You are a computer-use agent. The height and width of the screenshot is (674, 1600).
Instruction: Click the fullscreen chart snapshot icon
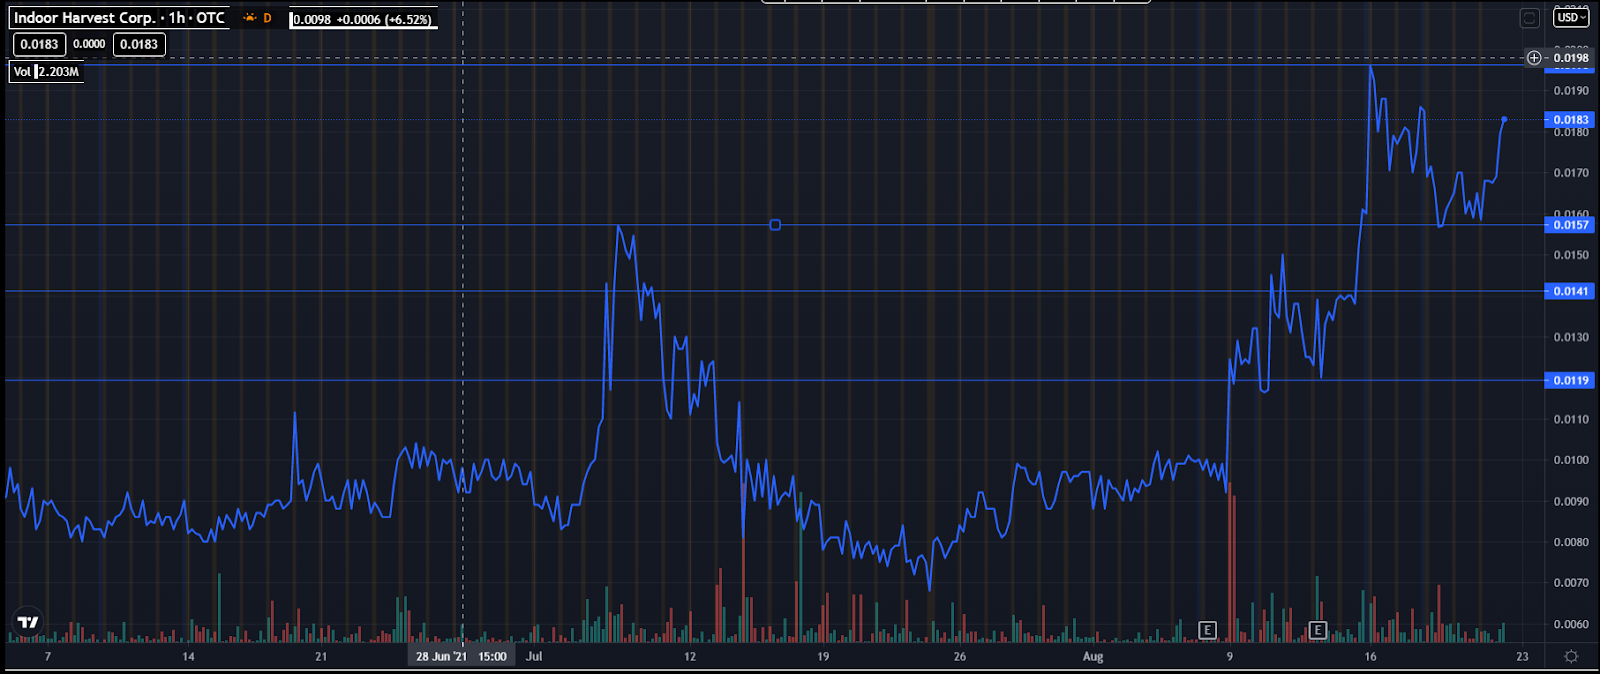(x=1529, y=17)
